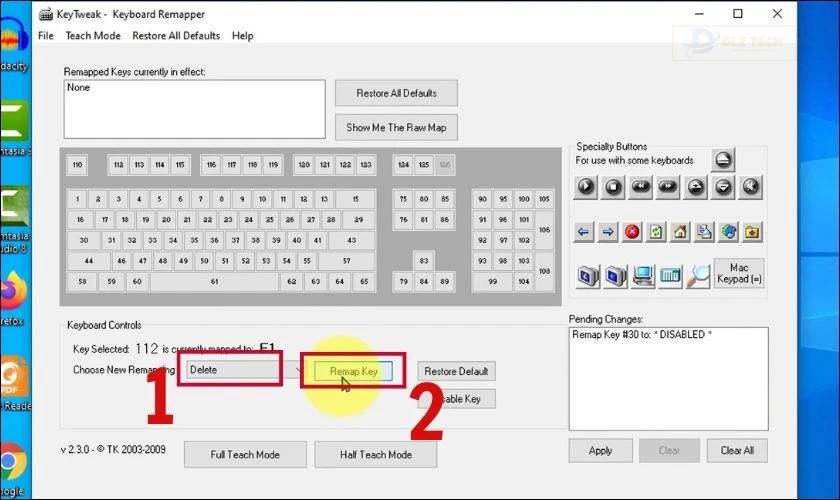The height and width of the screenshot is (500, 840).
Task: Click the second monitor Wake button
Action: coord(615,276)
